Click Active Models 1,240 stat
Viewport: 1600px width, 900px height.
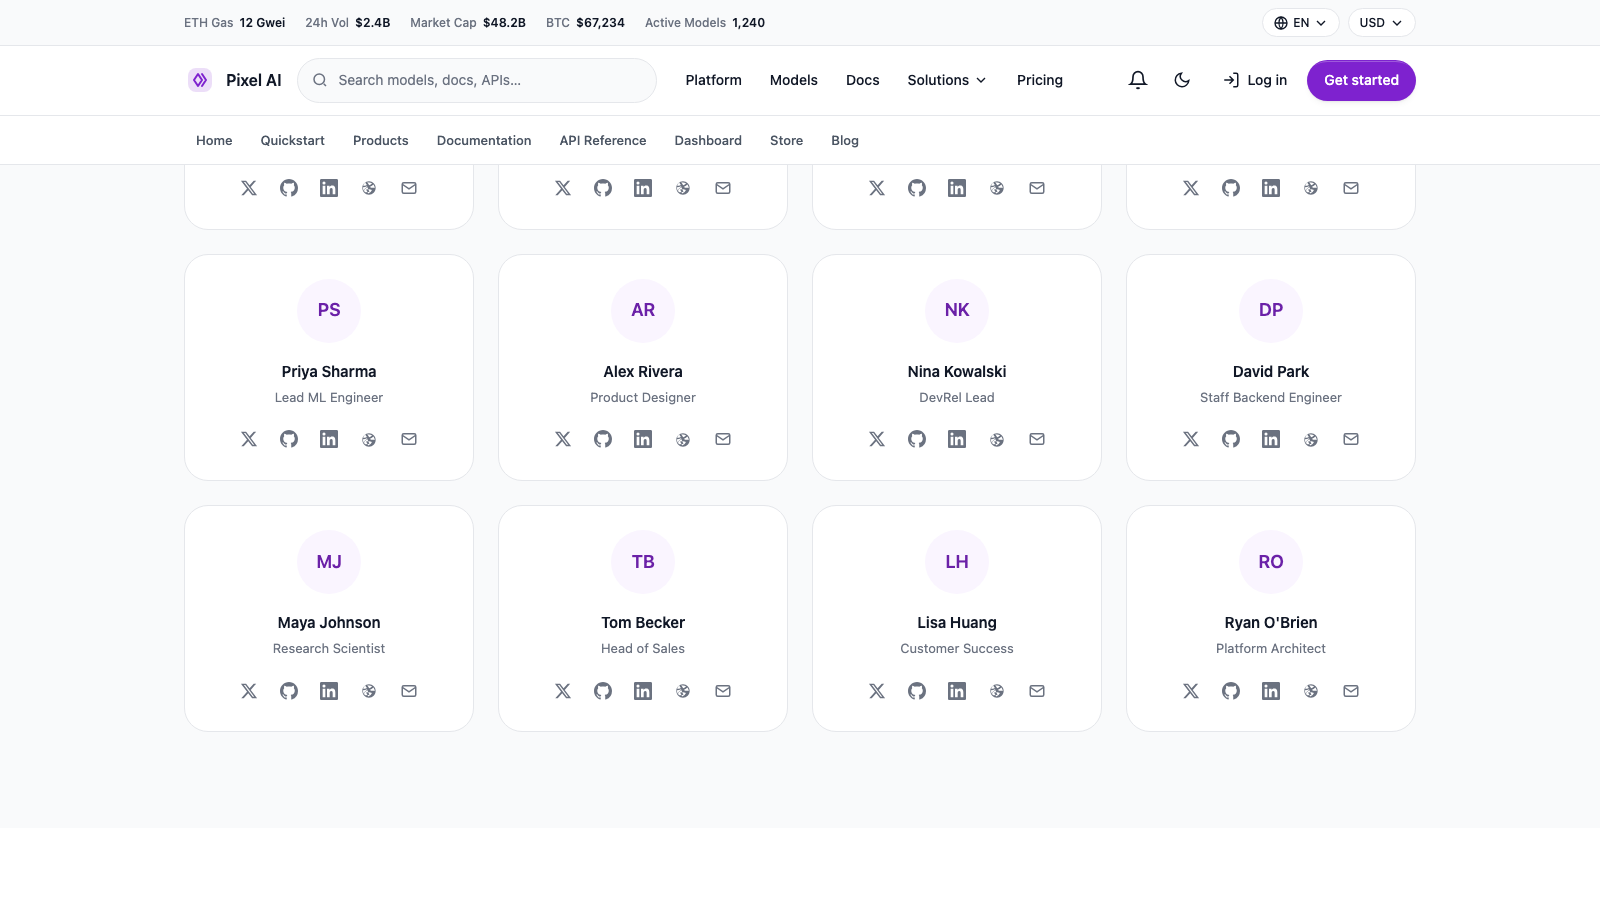[705, 23]
